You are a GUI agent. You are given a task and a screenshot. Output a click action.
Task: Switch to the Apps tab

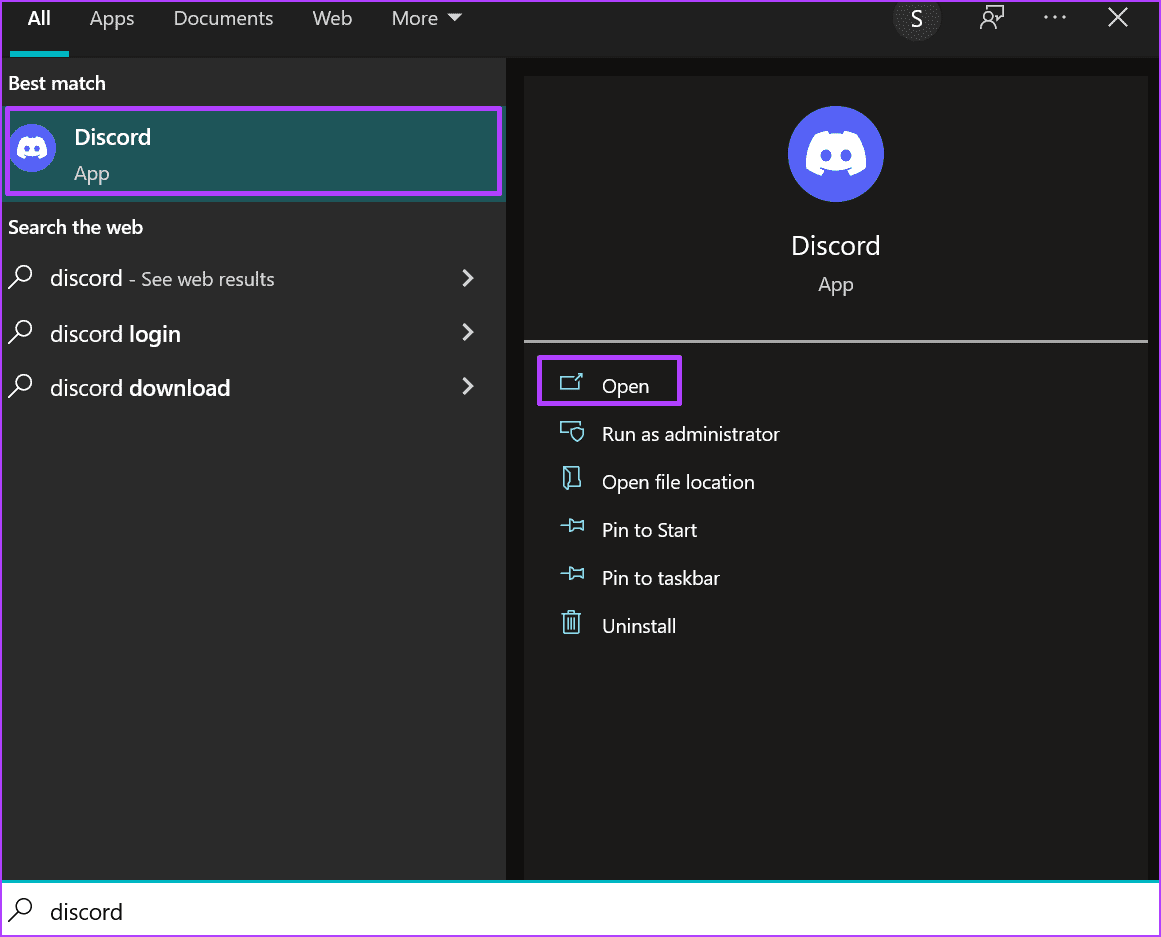111,18
